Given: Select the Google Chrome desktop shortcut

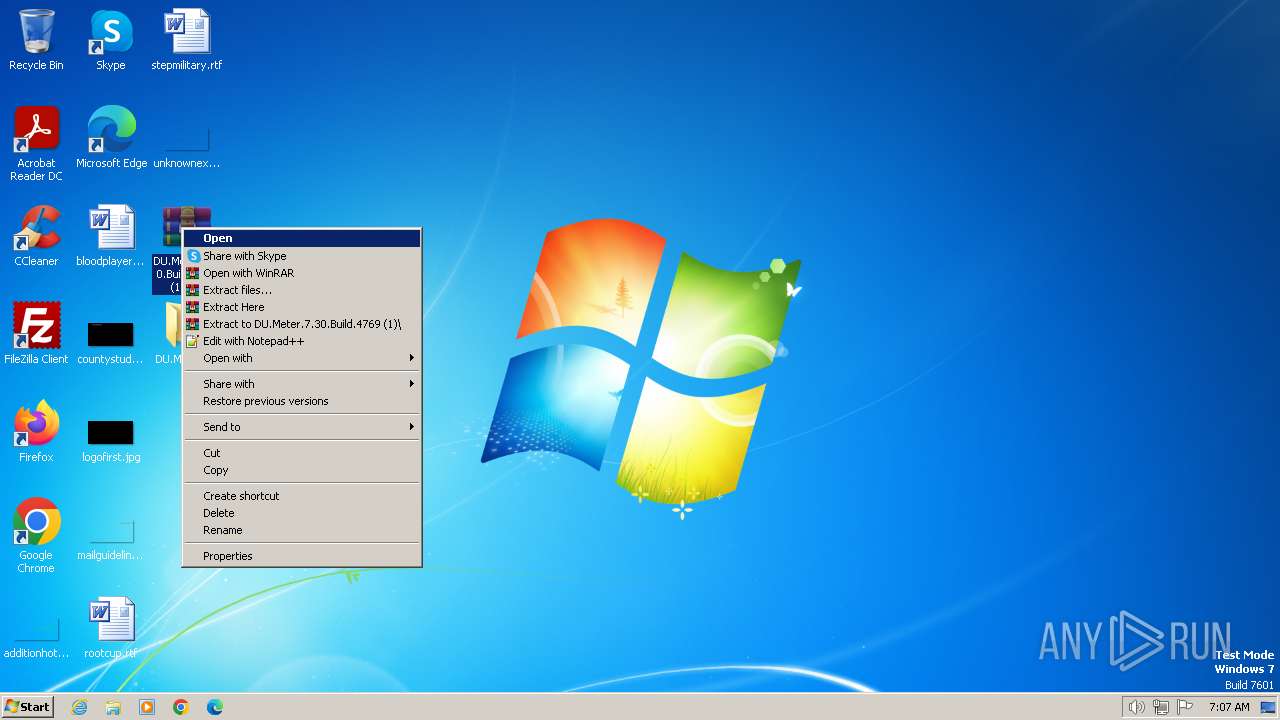Looking at the screenshot, I should (36, 536).
